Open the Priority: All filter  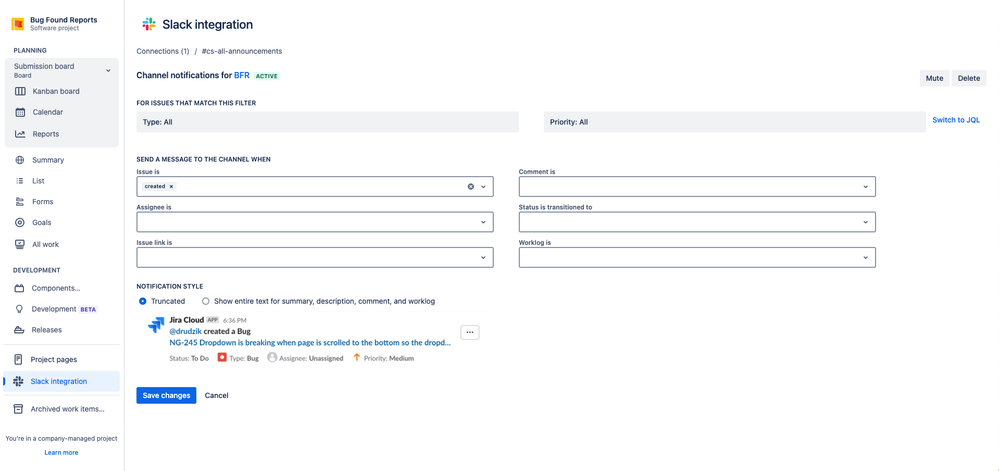point(735,122)
